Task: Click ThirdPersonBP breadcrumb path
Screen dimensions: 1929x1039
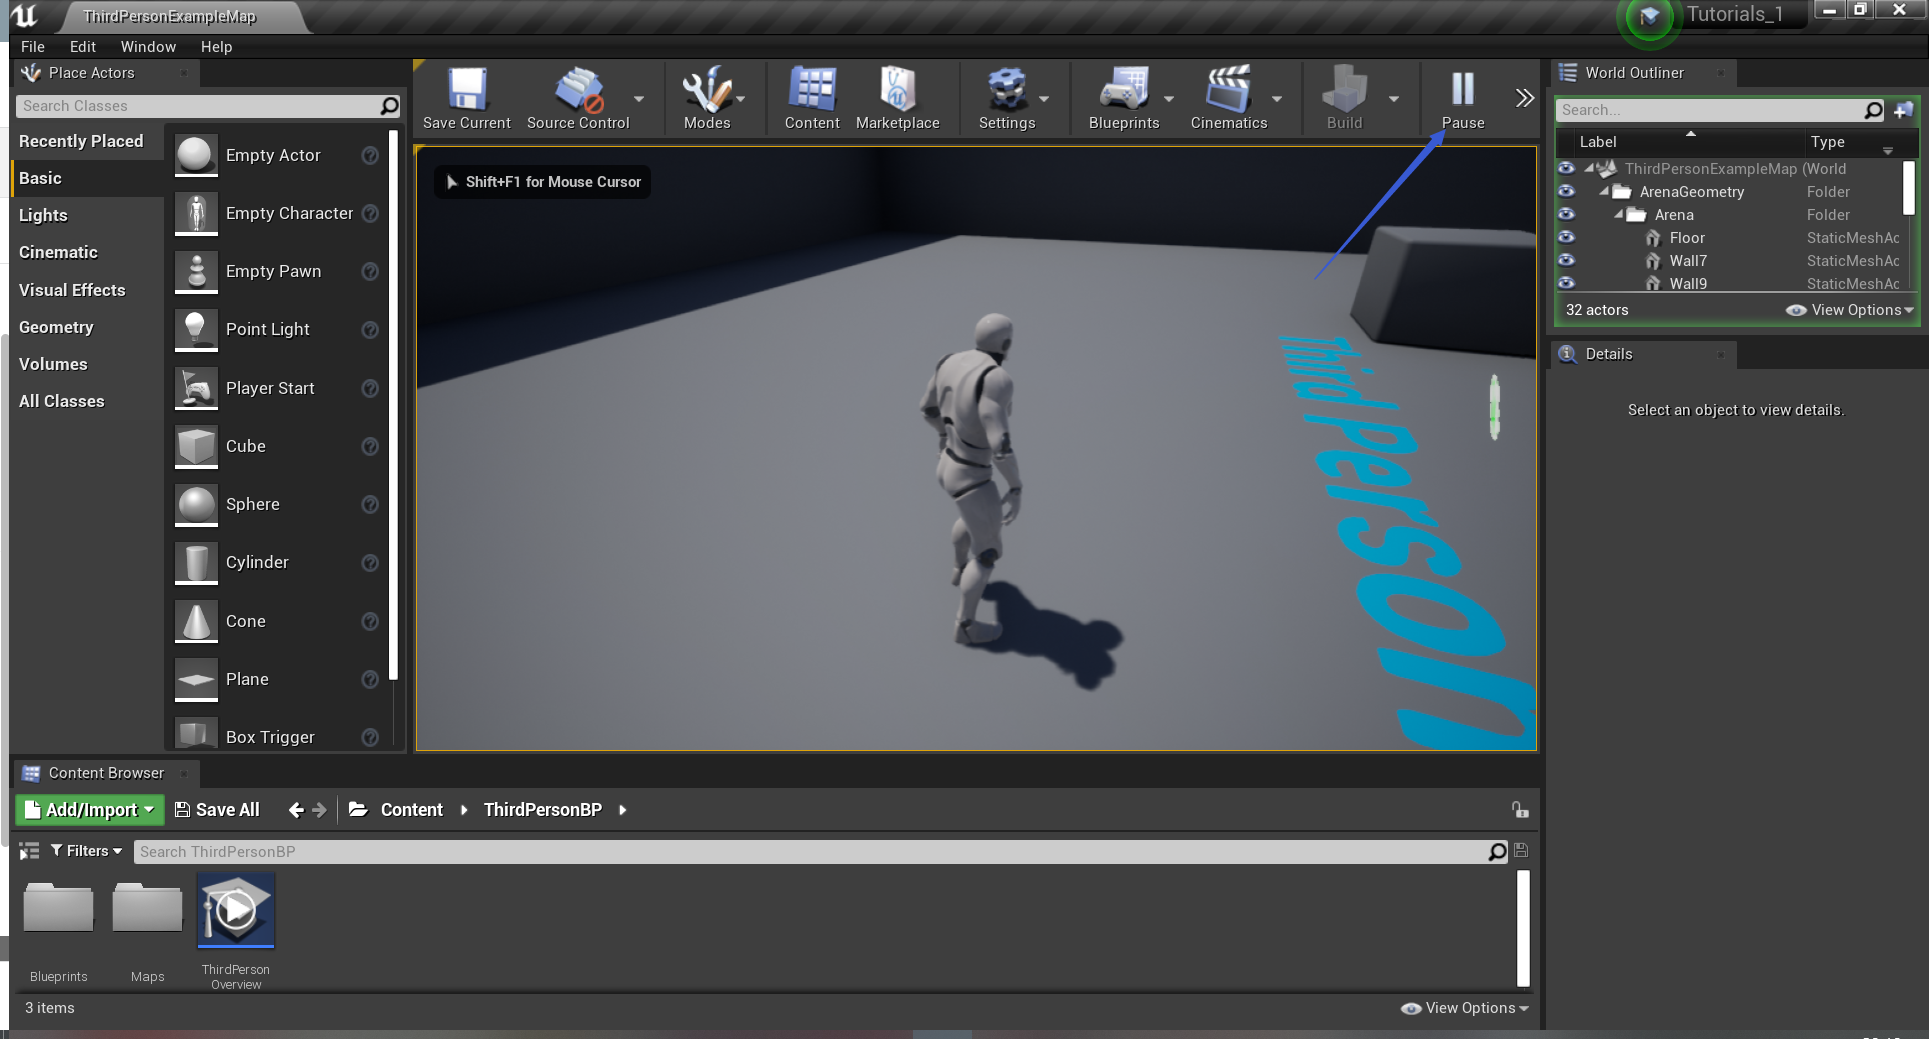Action: coord(543,810)
